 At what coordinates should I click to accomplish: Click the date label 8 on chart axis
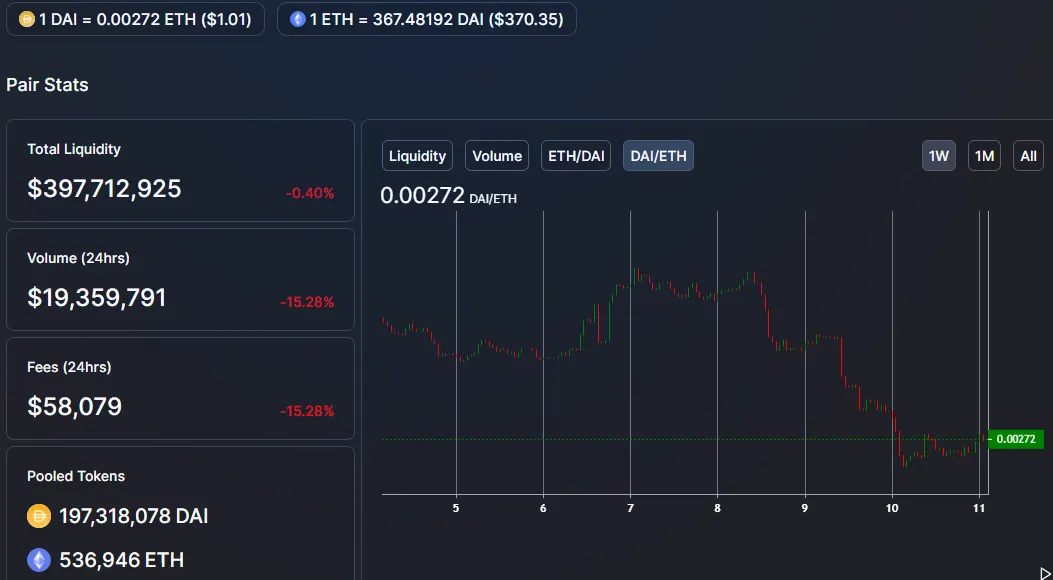(717, 508)
